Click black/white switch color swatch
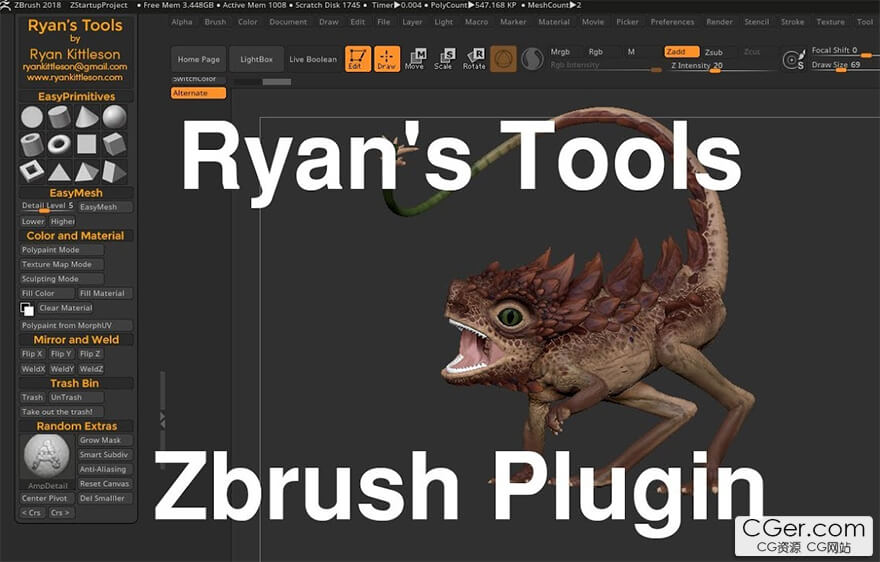880x562 pixels. (27, 309)
